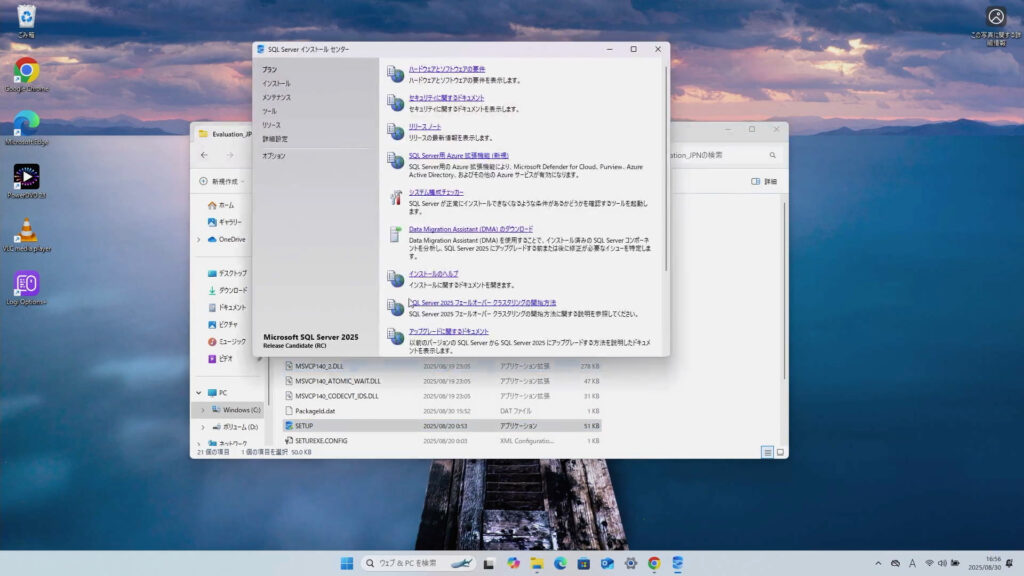This screenshot has width=1024, height=576.
Task: Click the icon beside アップグレードに関するドキュメント
Action: 395,336
